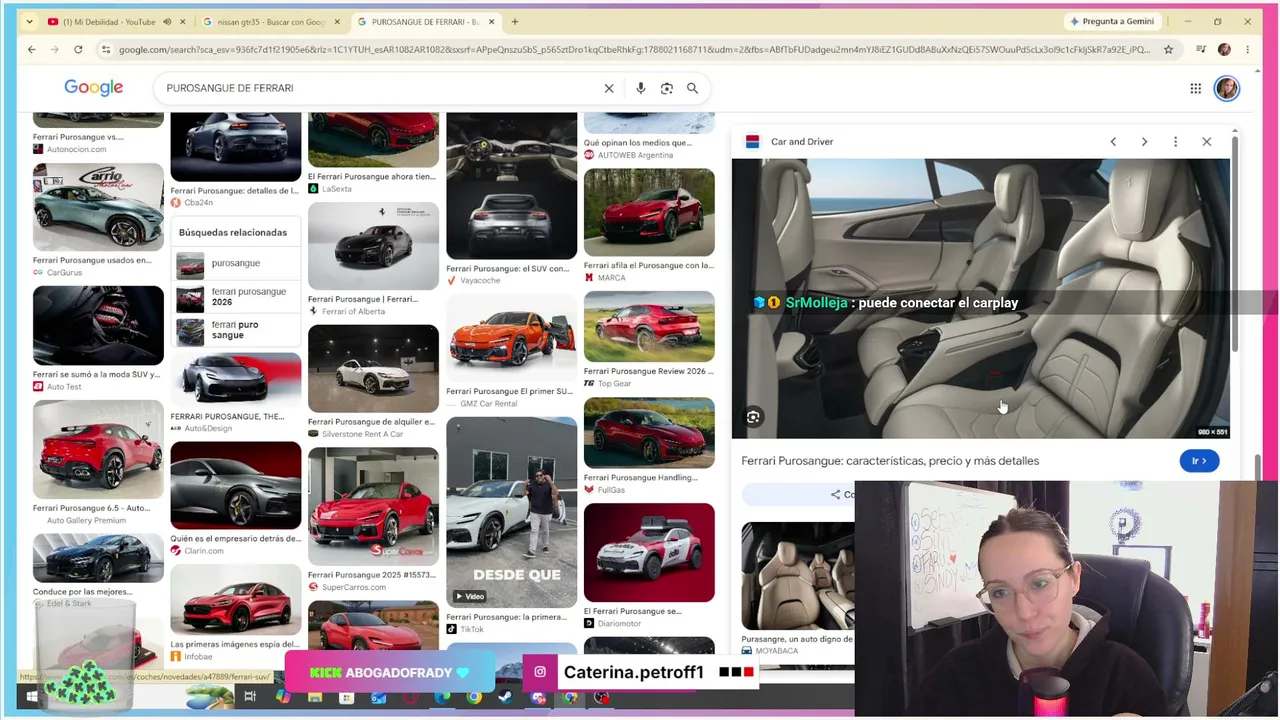Screen dimensions: 1280x720
Task: Open the Chrome three-dot menu
Action: coord(1247,49)
